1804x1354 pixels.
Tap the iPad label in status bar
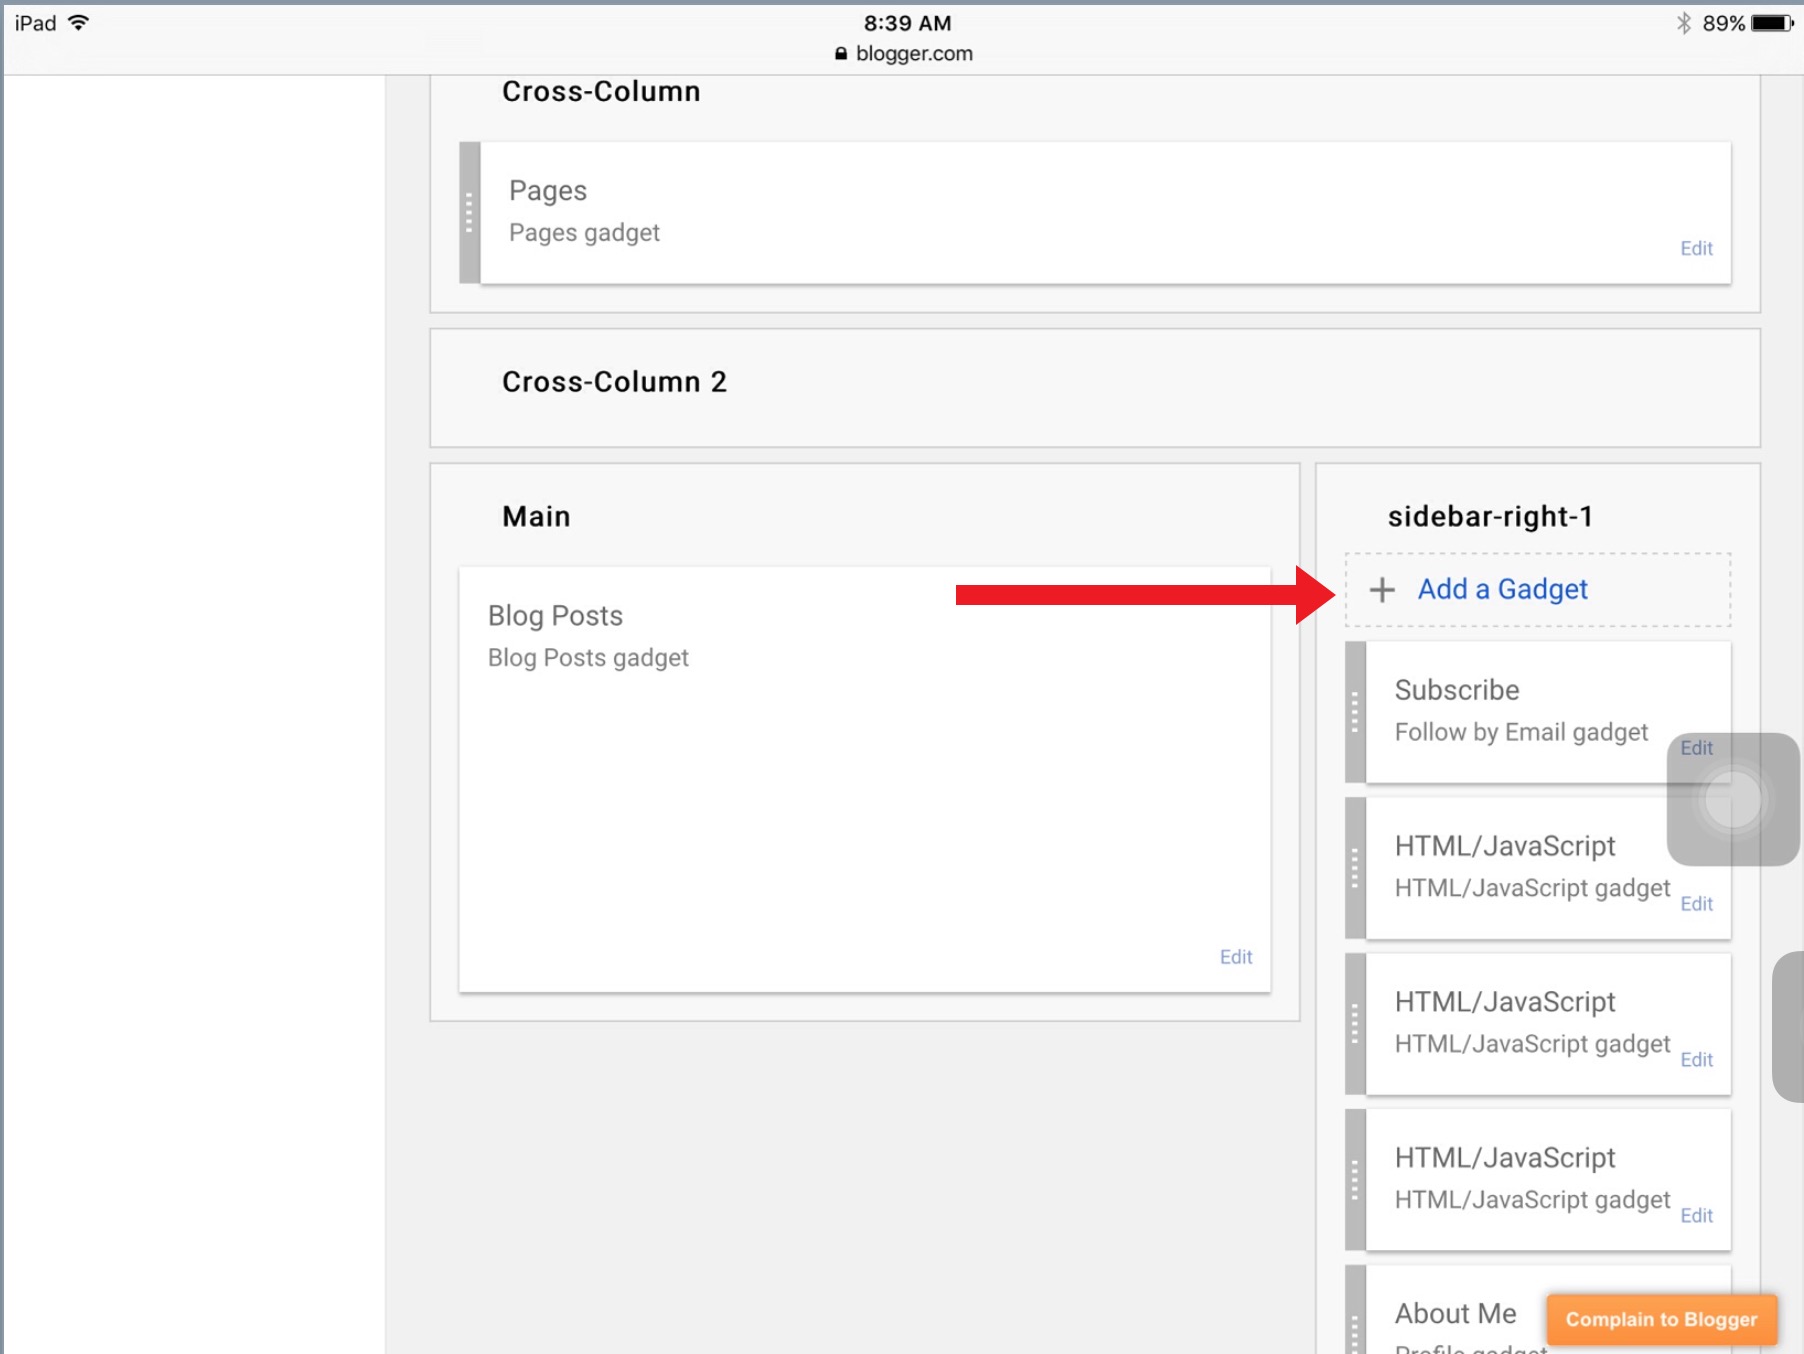tap(35, 23)
